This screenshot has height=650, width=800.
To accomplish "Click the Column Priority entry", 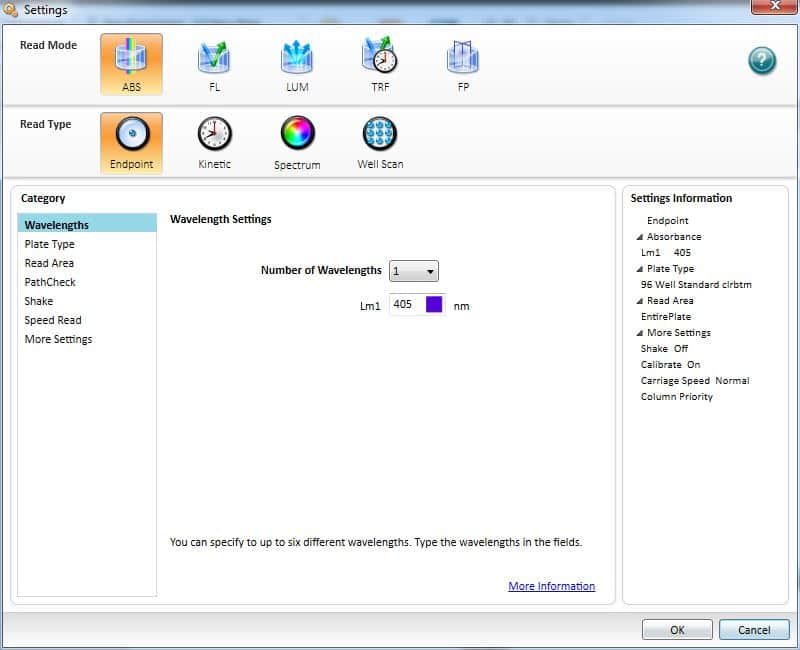I will tap(677, 396).
